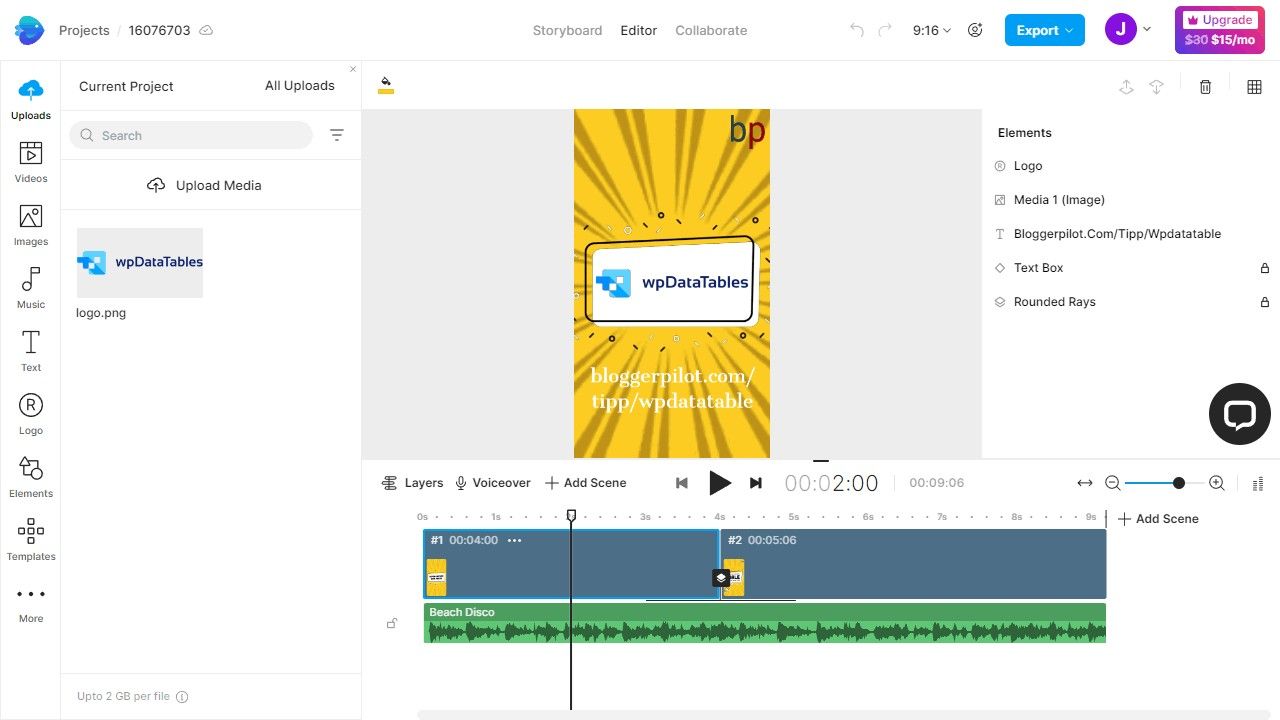Select the Text tool in sidebar
The height and width of the screenshot is (720, 1280).
coord(31,351)
